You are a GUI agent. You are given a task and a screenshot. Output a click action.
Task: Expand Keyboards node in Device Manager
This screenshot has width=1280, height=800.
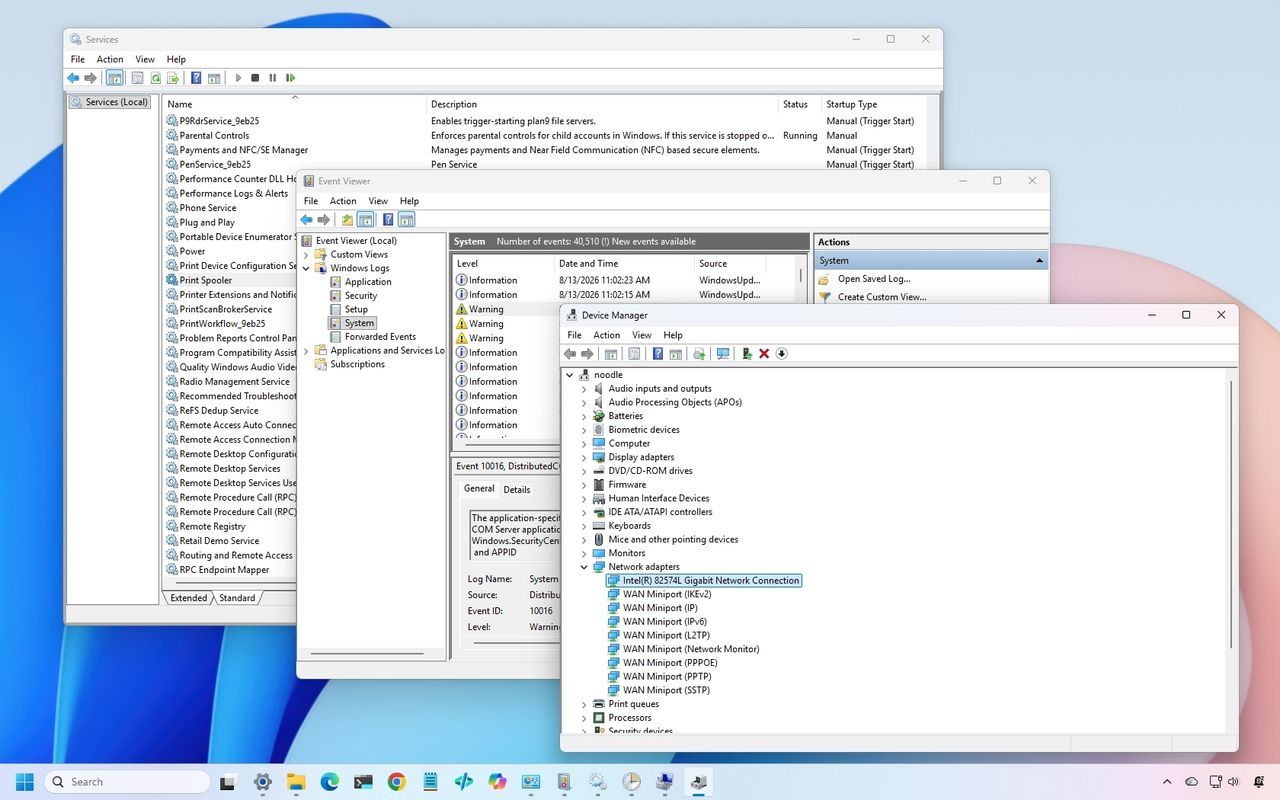click(x=584, y=526)
